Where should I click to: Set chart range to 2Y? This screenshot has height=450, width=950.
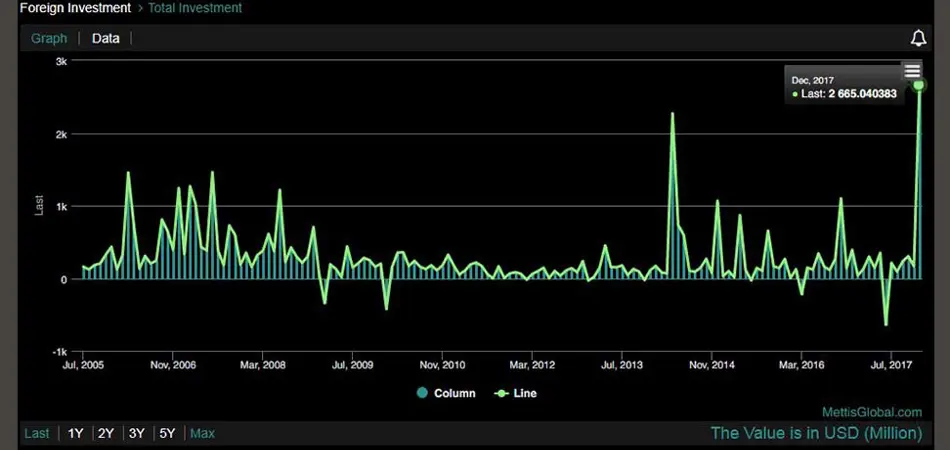pyautogui.click(x=106, y=433)
